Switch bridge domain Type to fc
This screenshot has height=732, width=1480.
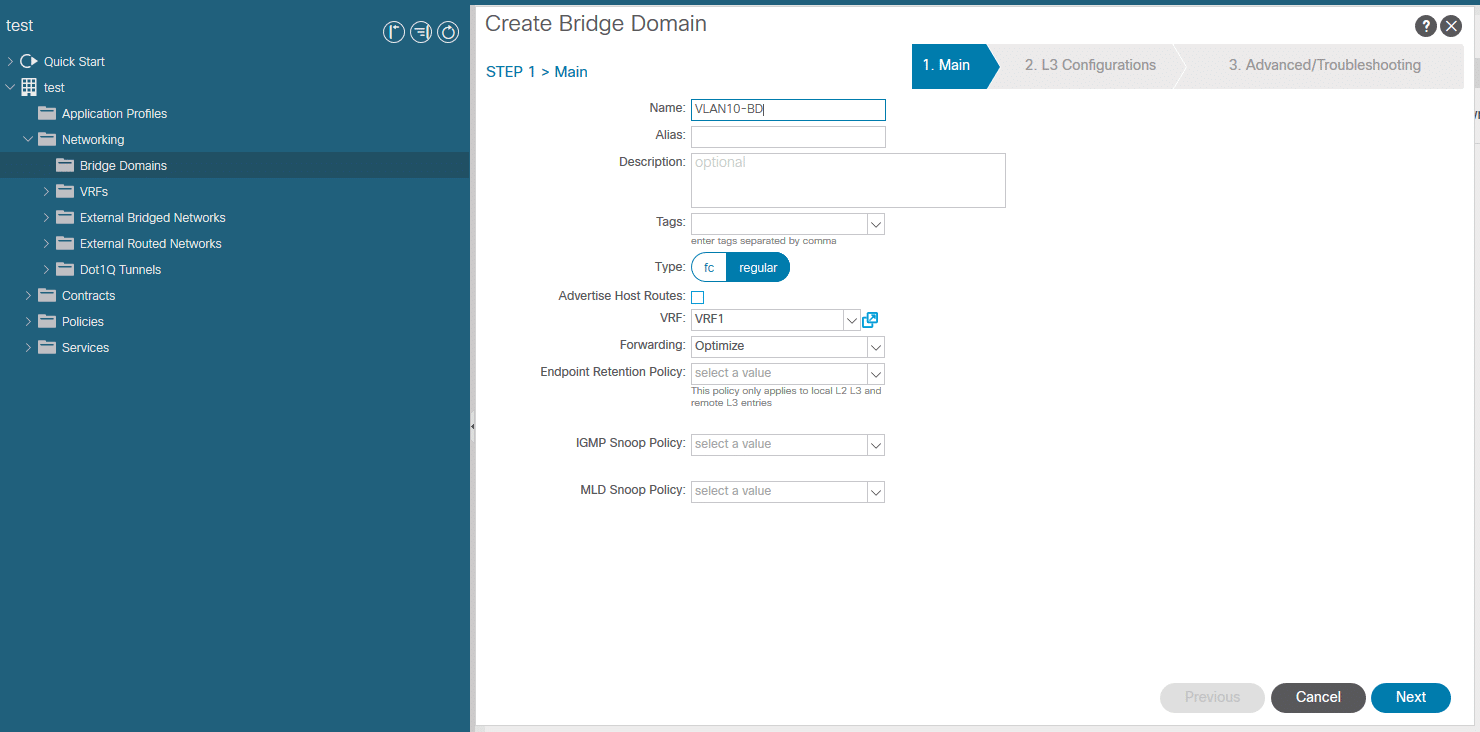[x=708, y=267]
